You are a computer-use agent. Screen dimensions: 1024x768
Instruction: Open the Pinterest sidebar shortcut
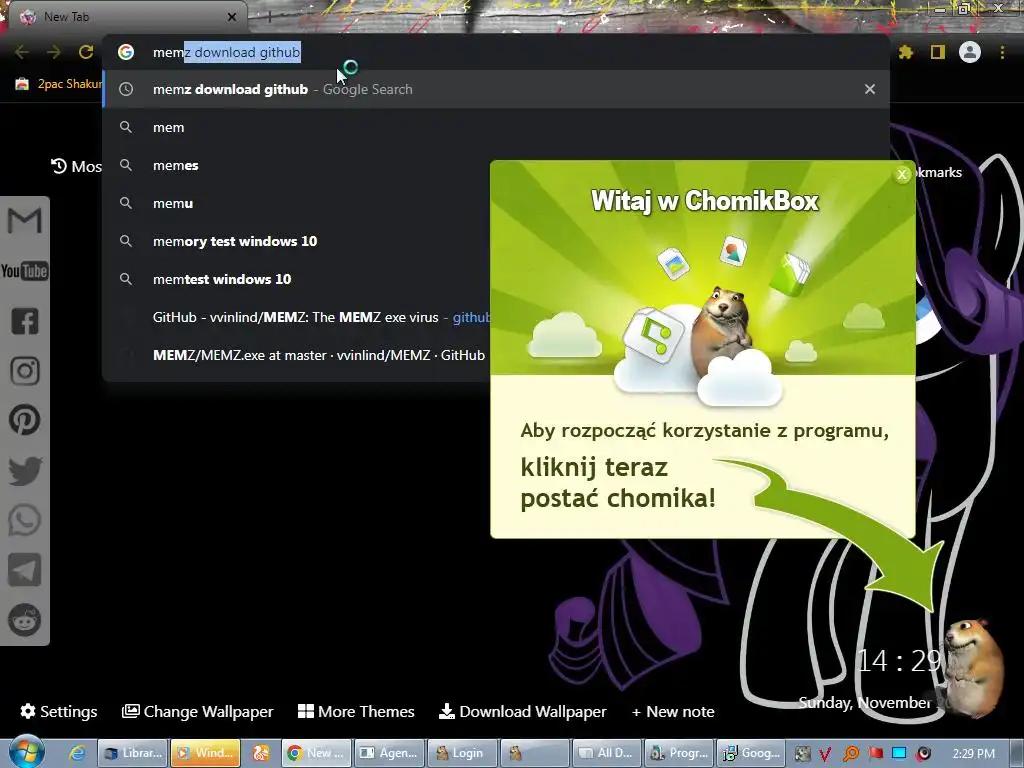coord(25,420)
